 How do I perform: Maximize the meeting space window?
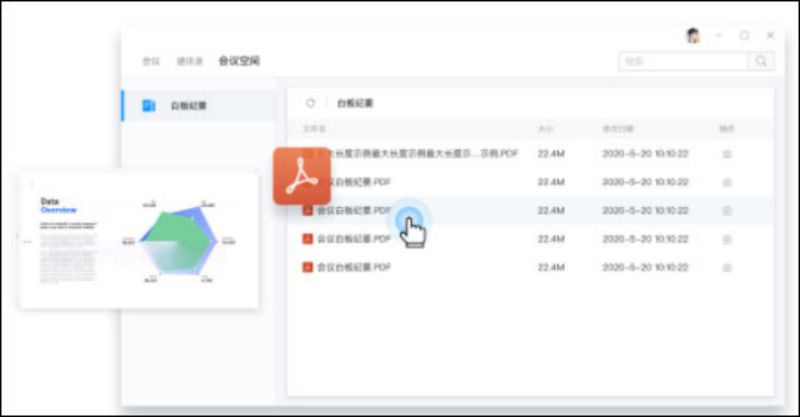tap(744, 35)
